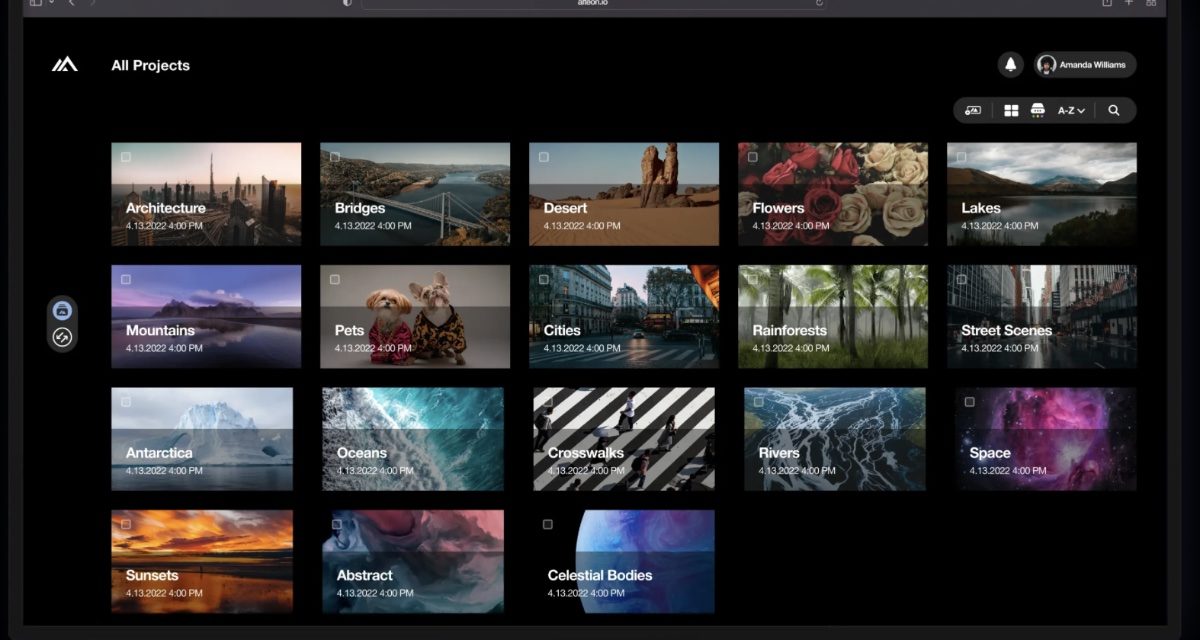Select the projects gallery sidebar icon
Image resolution: width=1200 pixels, height=640 pixels.
pos(62,310)
